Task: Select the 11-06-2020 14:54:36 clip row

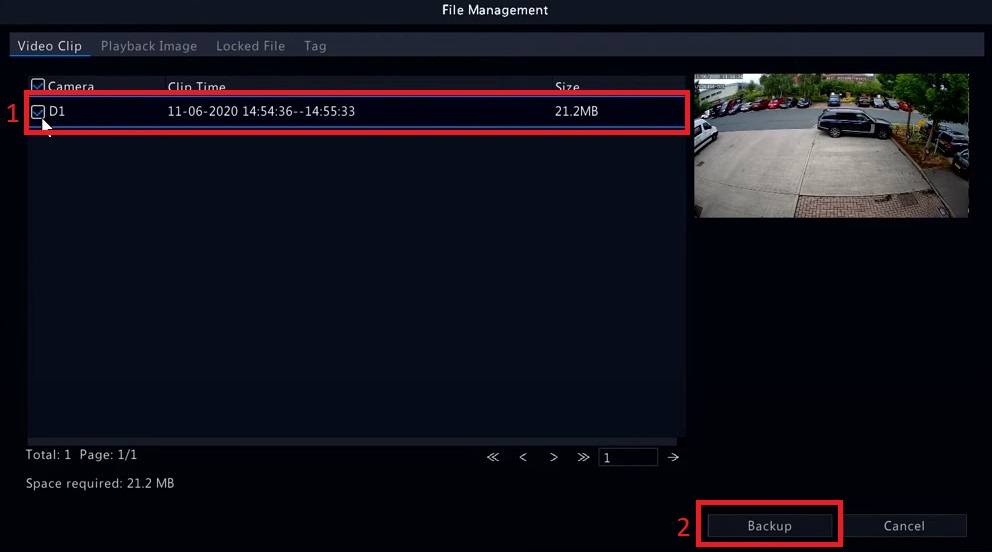Action: (261, 112)
